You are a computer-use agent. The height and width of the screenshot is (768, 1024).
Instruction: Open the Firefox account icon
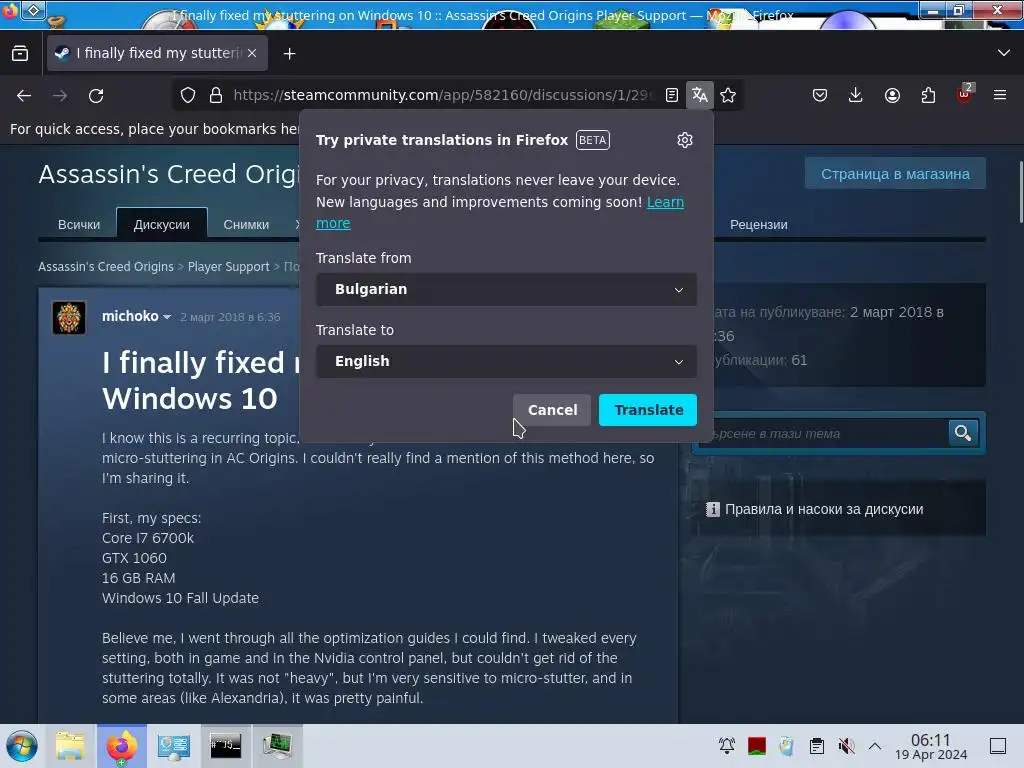click(892, 95)
